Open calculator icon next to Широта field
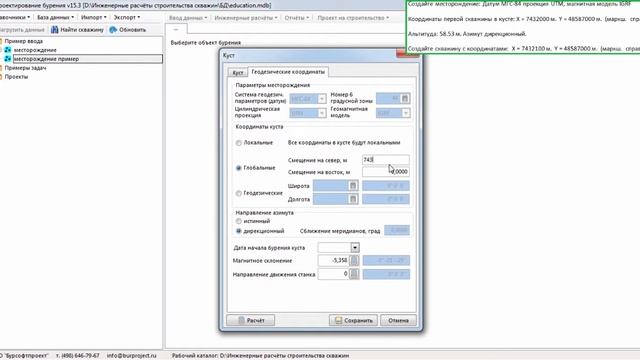The image size is (640, 360). coord(353,186)
